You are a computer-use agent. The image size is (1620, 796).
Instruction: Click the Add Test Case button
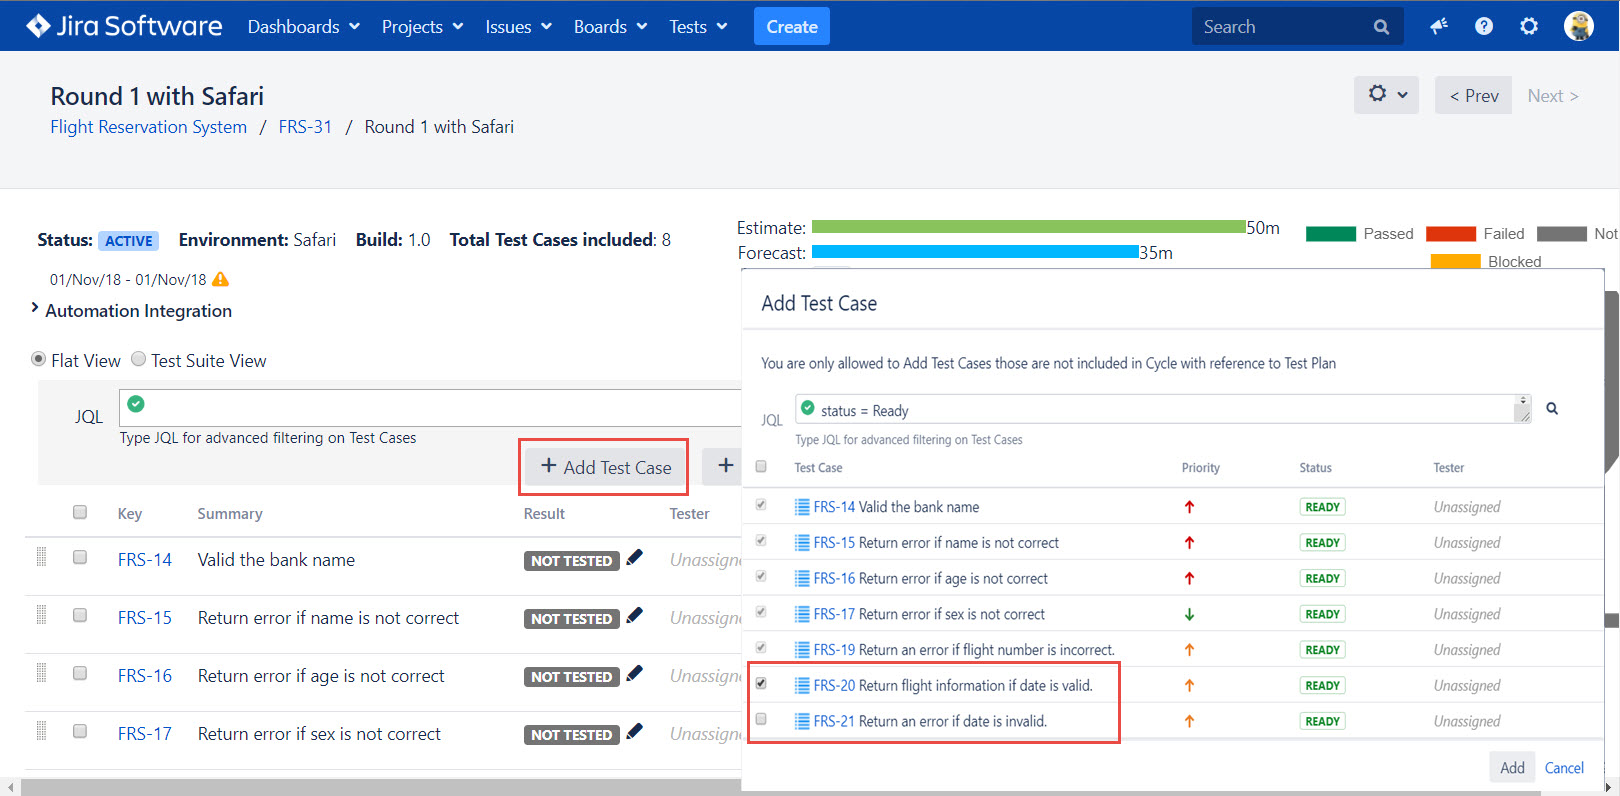[606, 467]
